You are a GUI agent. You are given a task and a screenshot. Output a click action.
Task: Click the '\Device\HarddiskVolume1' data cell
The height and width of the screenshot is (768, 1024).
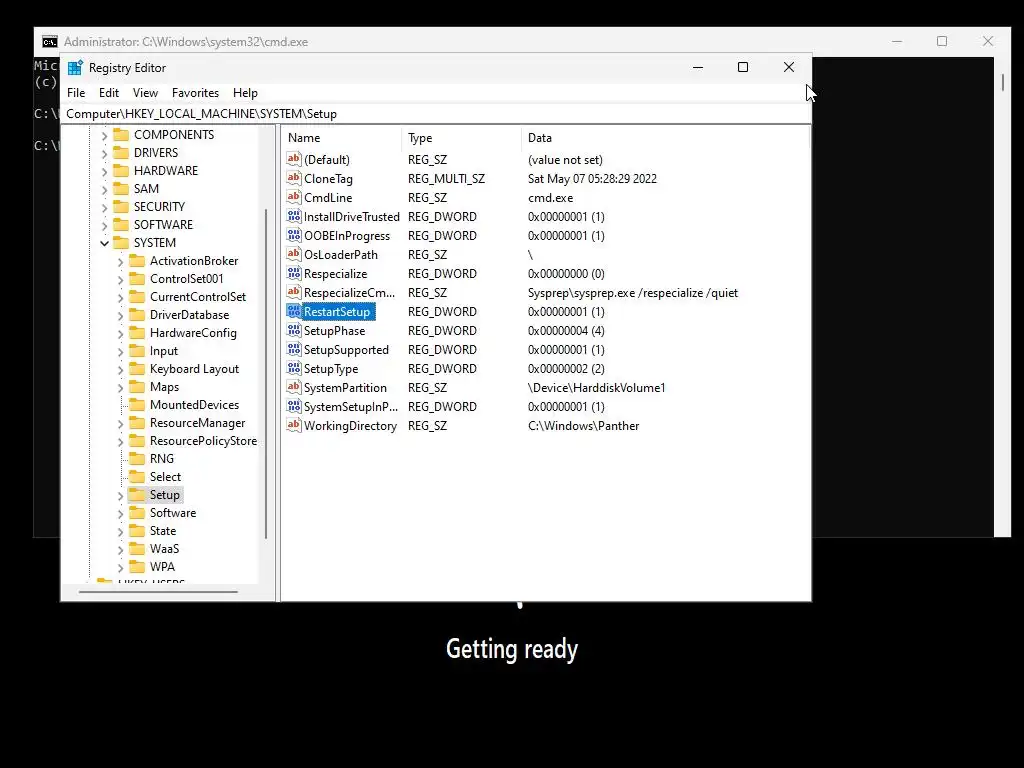[596, 388]
